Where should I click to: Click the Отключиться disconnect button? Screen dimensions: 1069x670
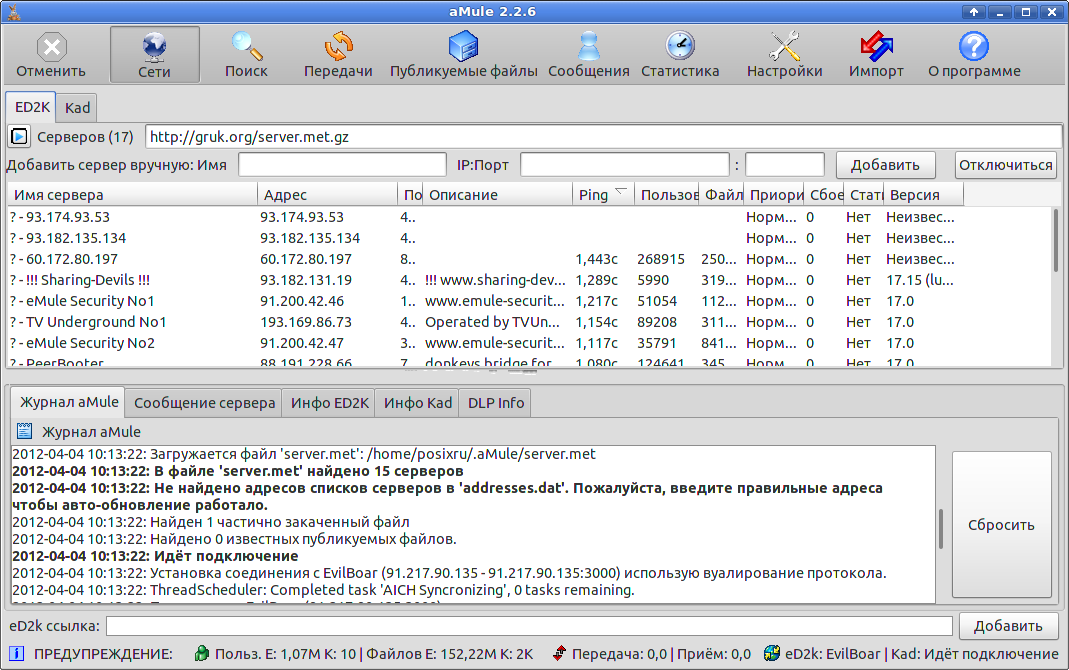coord(1006,165)
